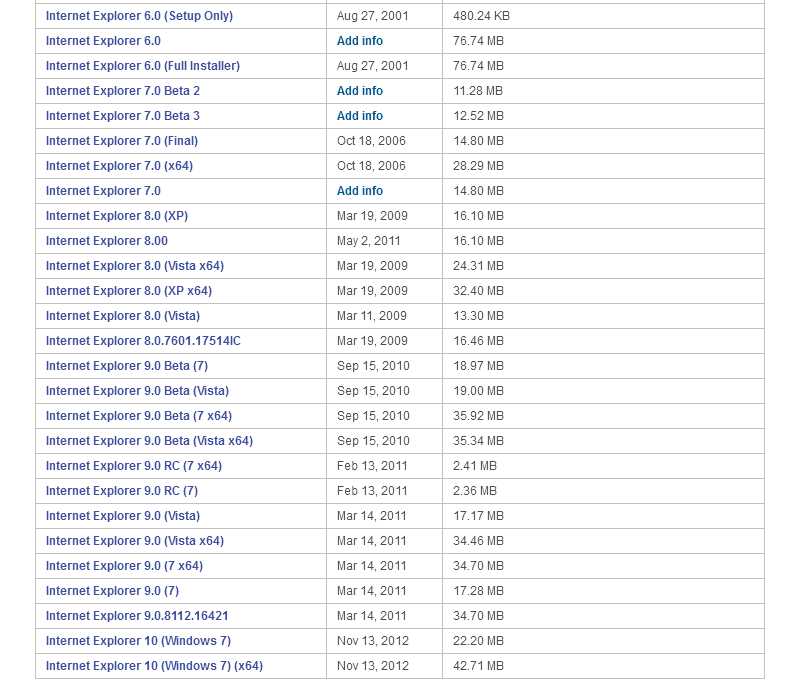Click the date Oct 18, 2006 for 7.0 (Final)

point(371,141)
